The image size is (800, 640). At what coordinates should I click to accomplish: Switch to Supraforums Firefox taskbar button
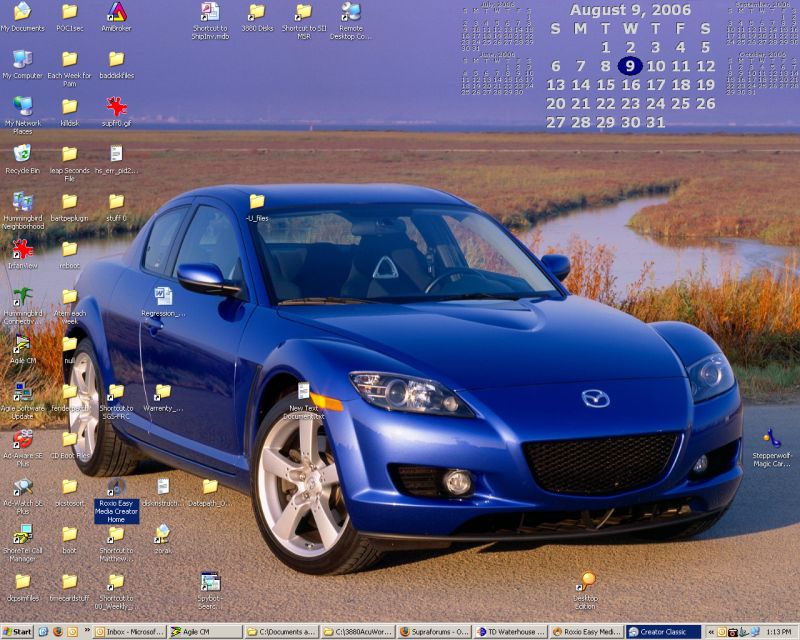pyautogui.click(x=433, y=632)
